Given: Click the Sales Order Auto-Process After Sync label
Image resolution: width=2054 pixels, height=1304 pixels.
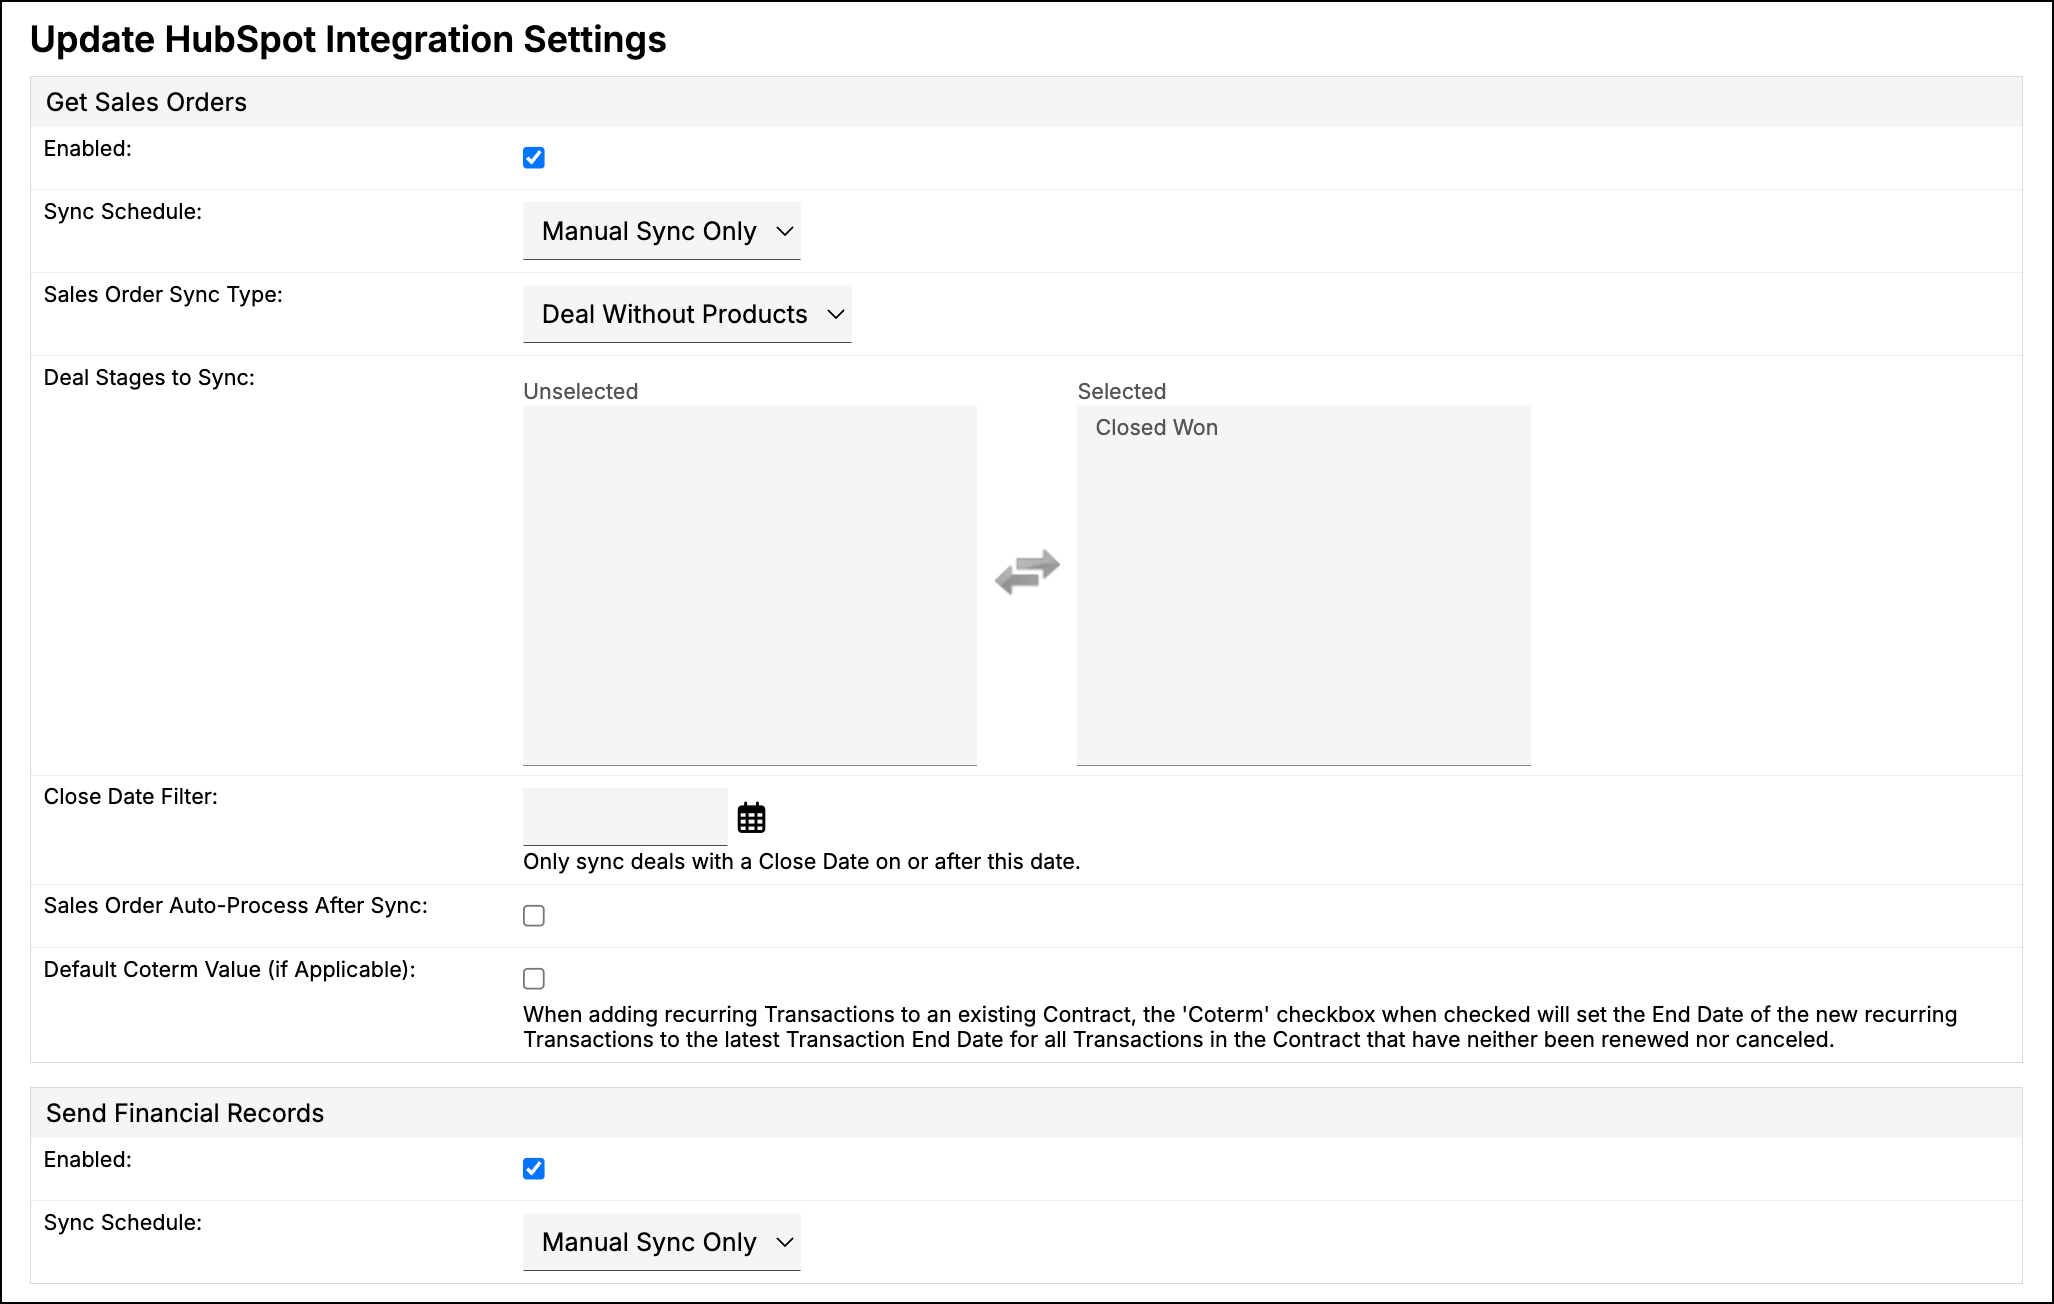Looking at the screenshot, I should tap(236, 905).
